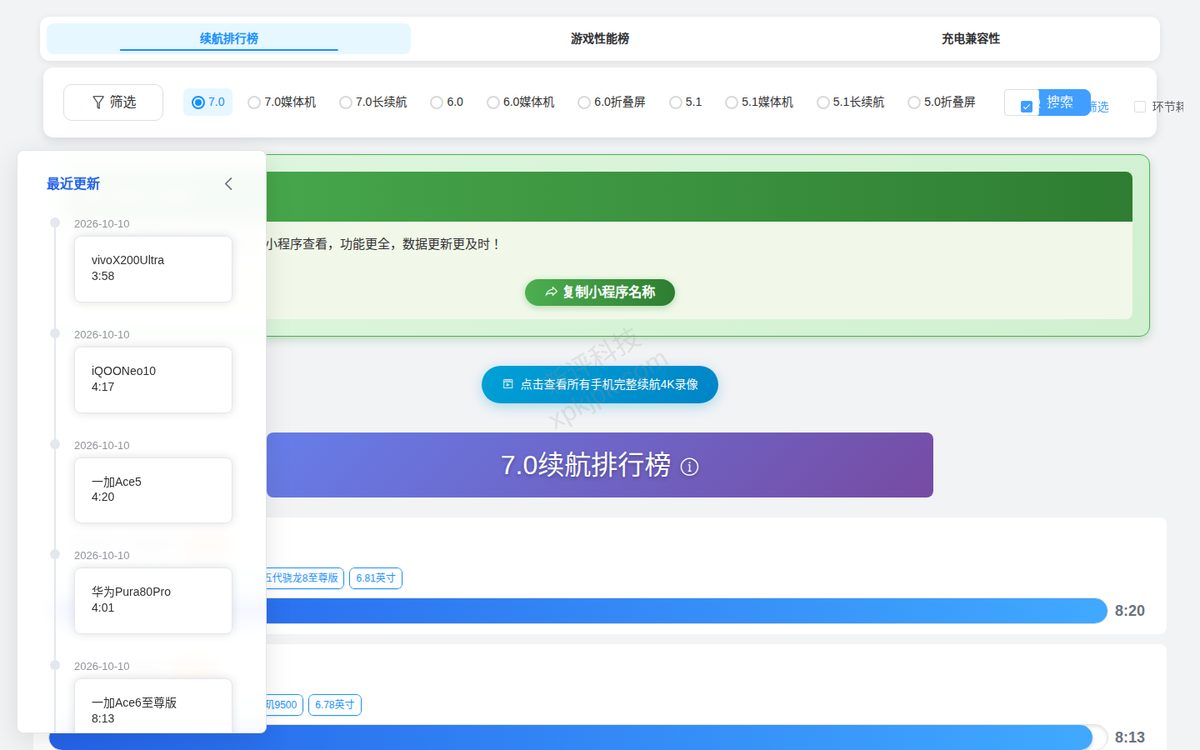Click the 最近更新 panel heading
Viewport: 1200px width, 750px height.
click(x=73, y=184)
